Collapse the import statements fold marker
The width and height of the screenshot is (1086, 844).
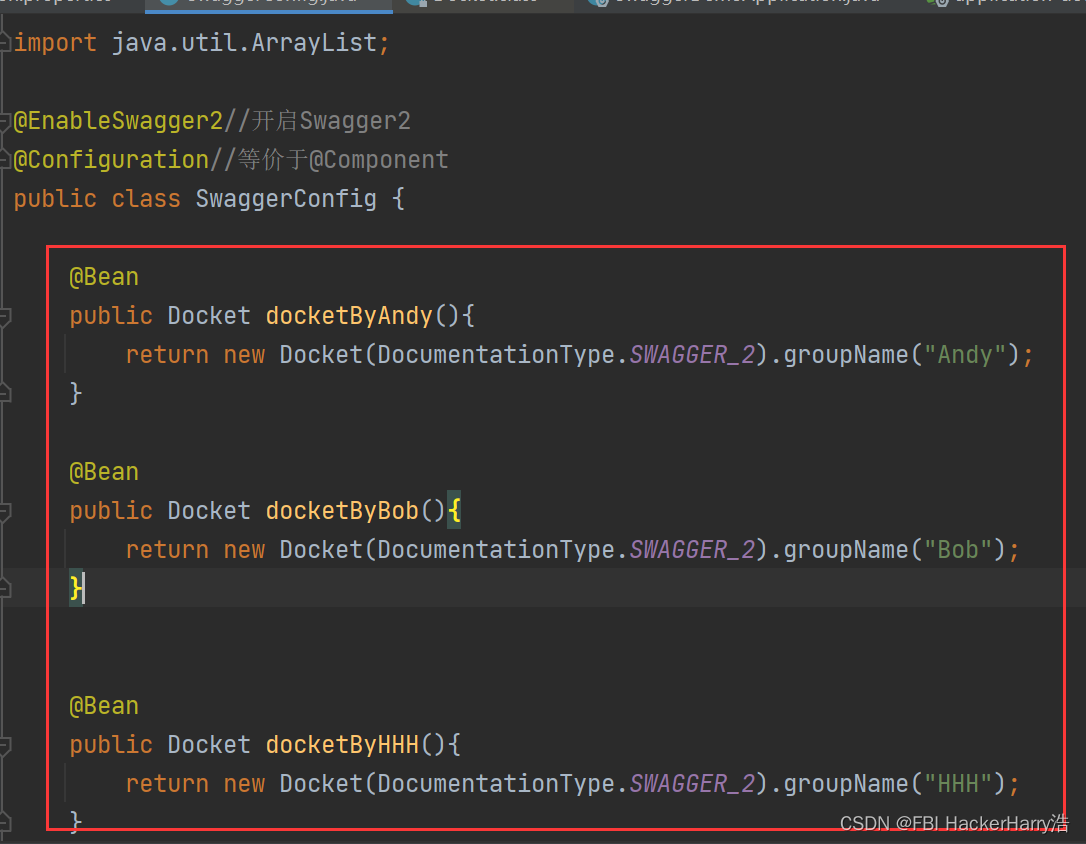4,43
